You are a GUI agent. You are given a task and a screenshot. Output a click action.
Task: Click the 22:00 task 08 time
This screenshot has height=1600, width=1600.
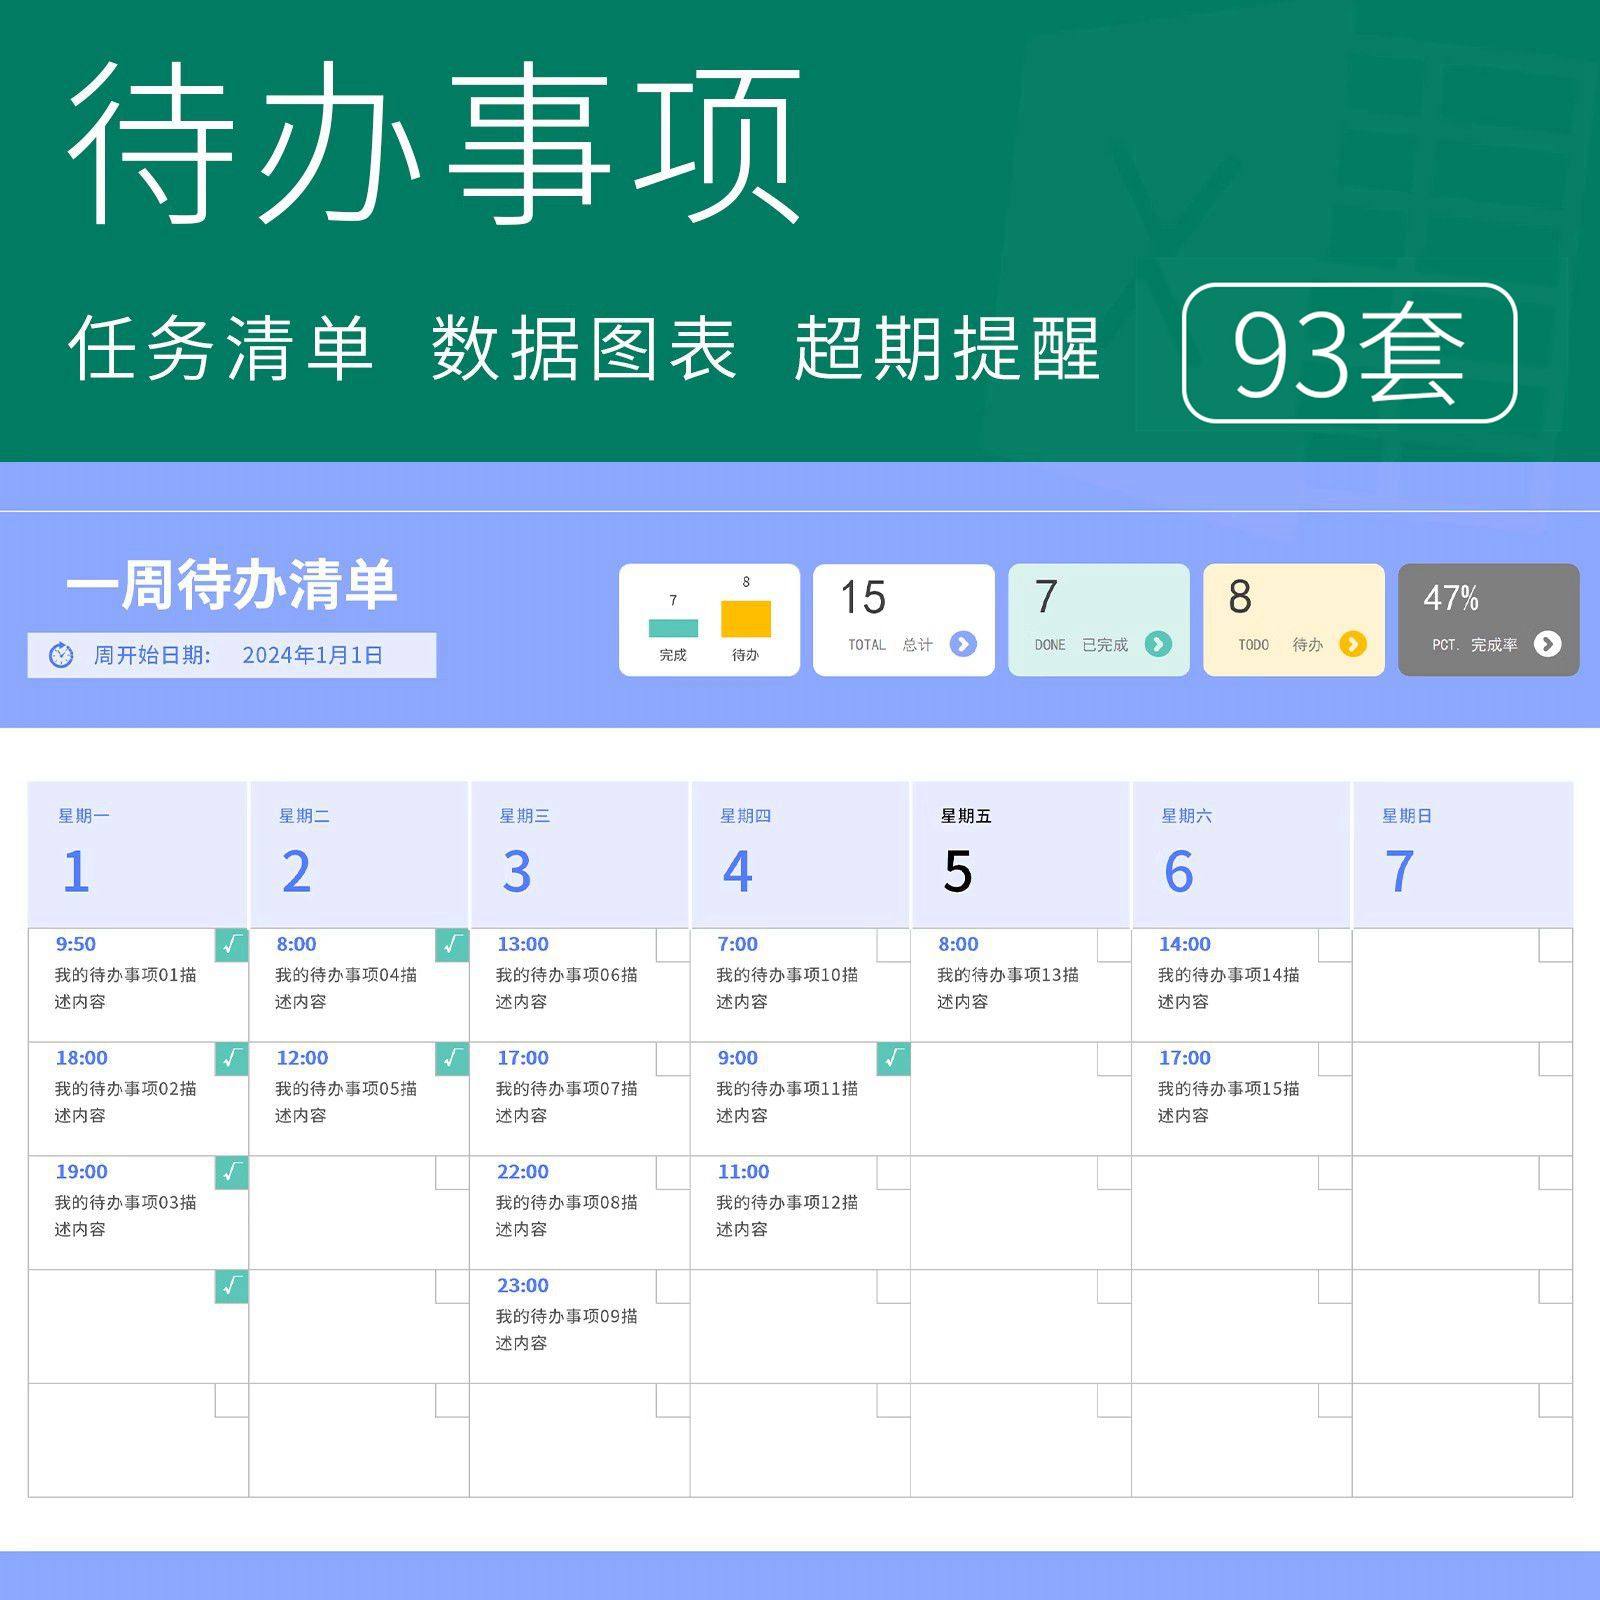[x=522, y=1172]
